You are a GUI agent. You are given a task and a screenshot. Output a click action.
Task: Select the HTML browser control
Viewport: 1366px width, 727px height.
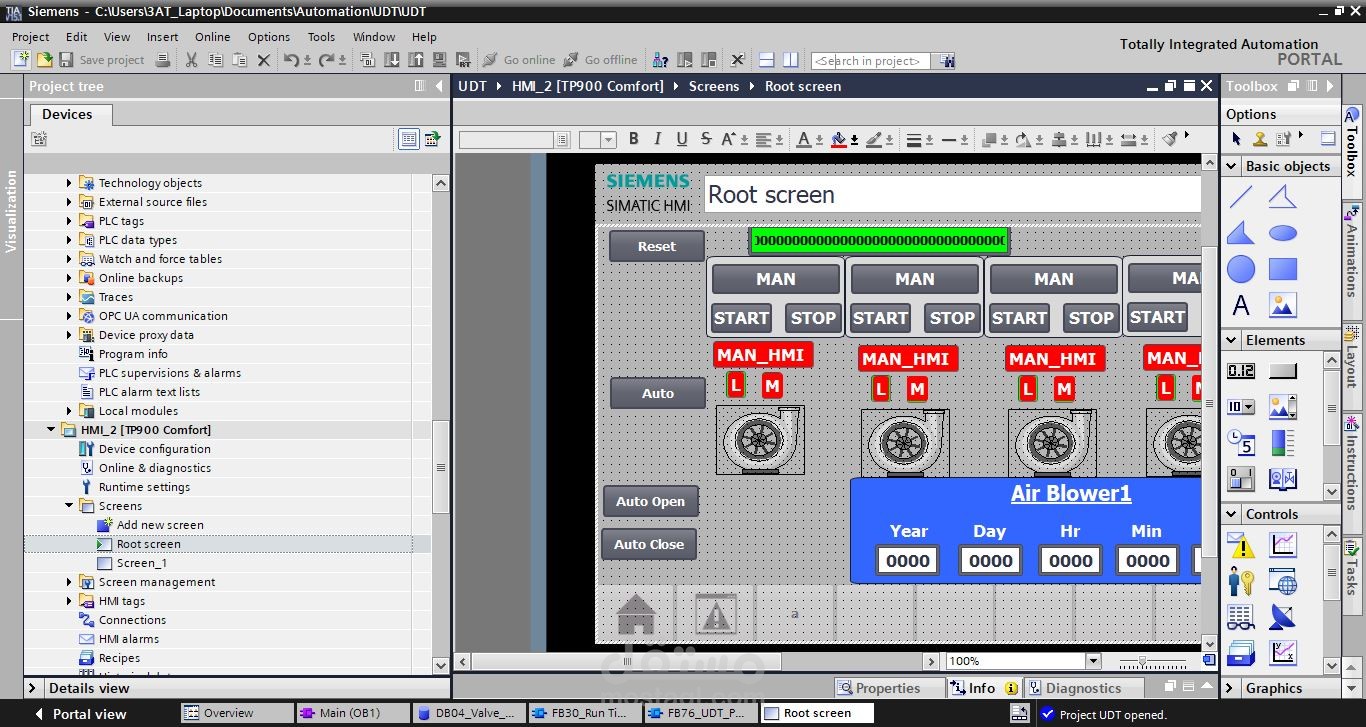click(x=1283, y=581)
